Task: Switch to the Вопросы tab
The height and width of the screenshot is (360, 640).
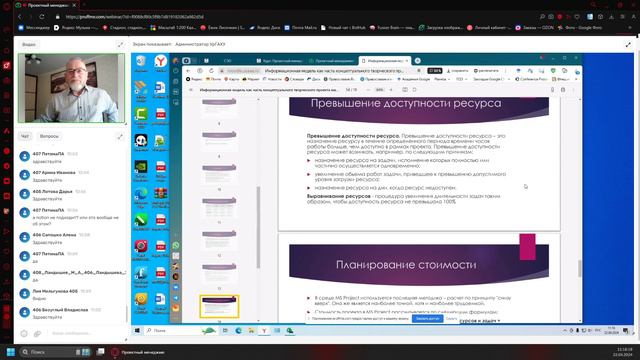Action: pos(49,136)
